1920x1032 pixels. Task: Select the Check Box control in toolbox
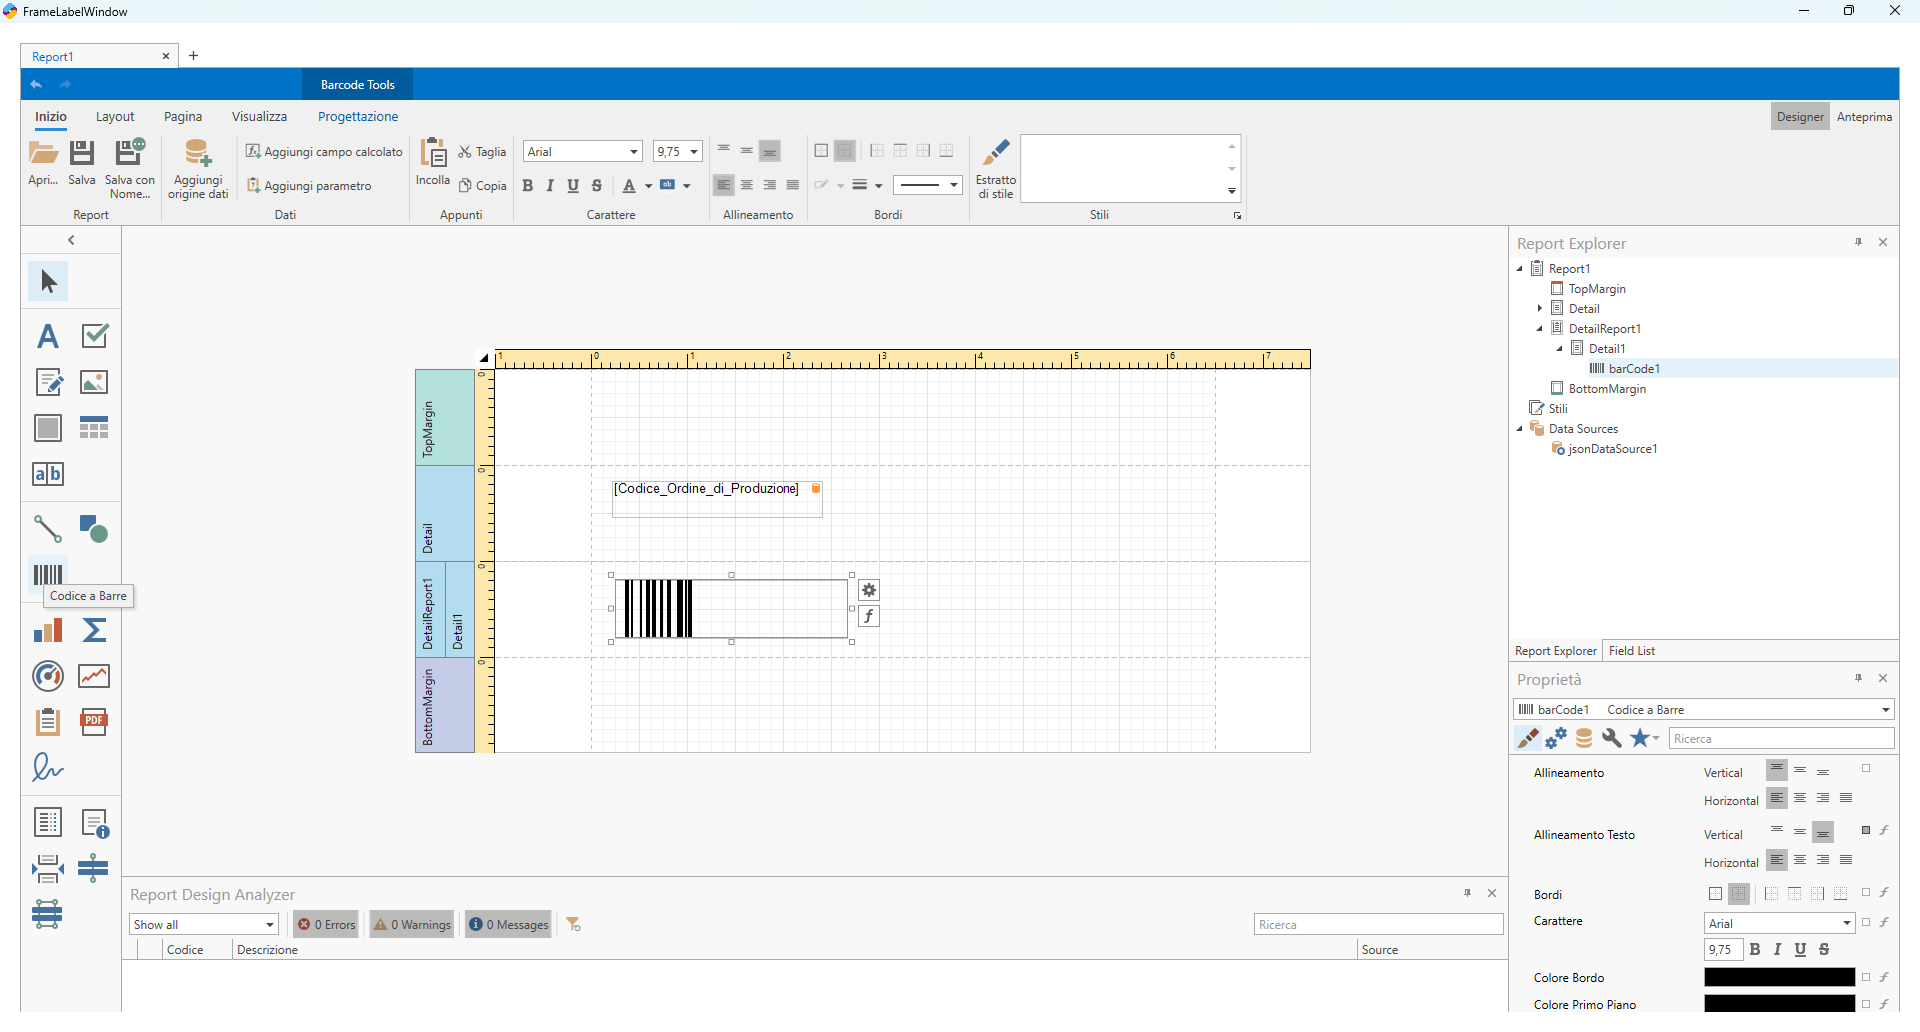[95, 336]
